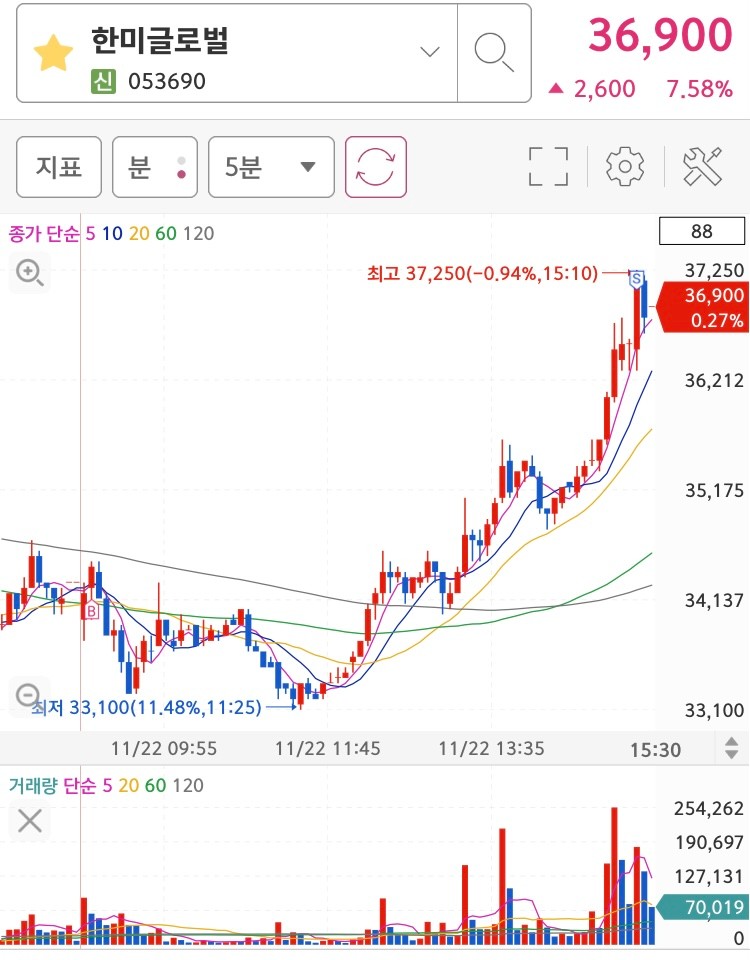Image resolution: width=750 pixels, height=960 pixels.
Task: Toggle the yellow favorite star for 한미글로벌
Action: click(53, 53)
